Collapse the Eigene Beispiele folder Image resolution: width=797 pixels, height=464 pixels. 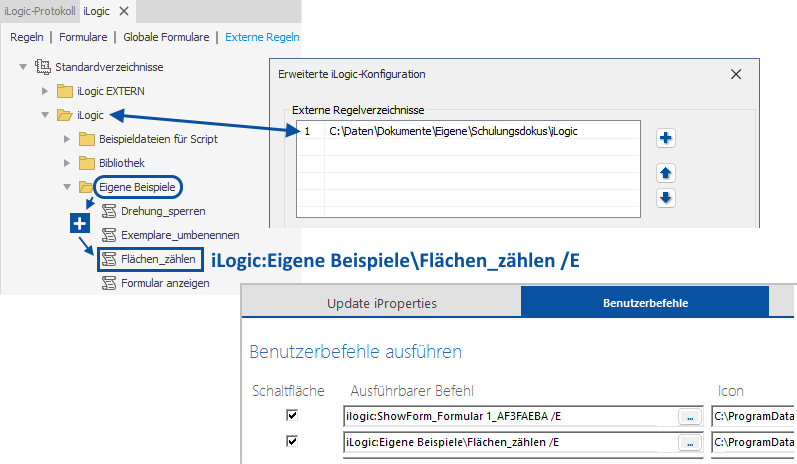point(66,187)
